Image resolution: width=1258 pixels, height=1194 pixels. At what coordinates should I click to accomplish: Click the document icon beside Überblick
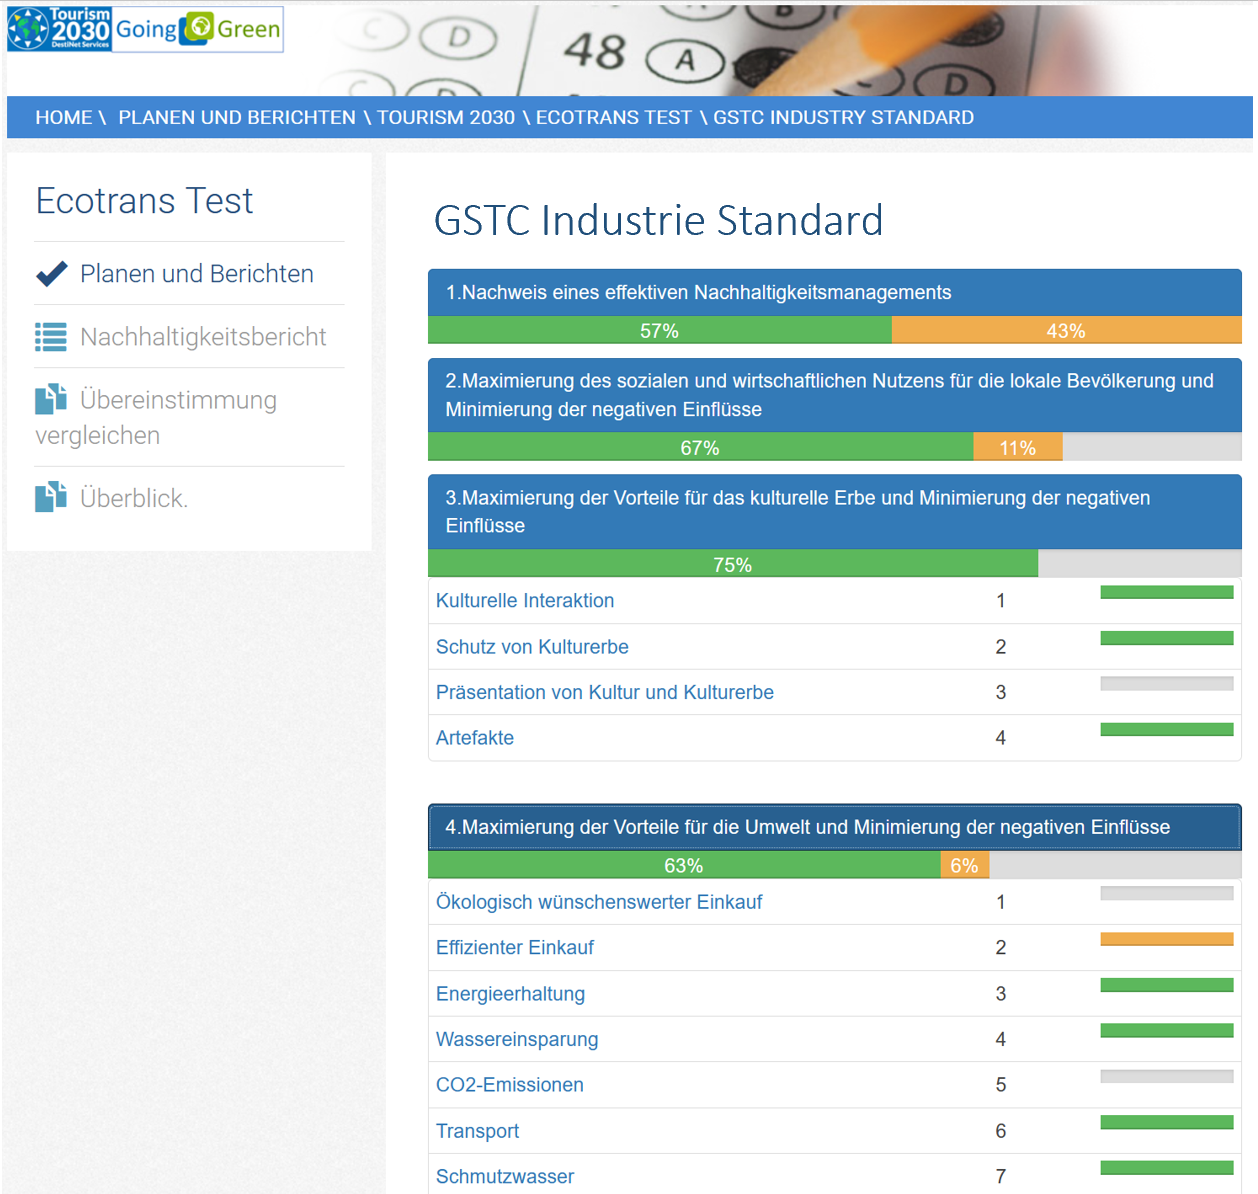(x=51, y=497)
